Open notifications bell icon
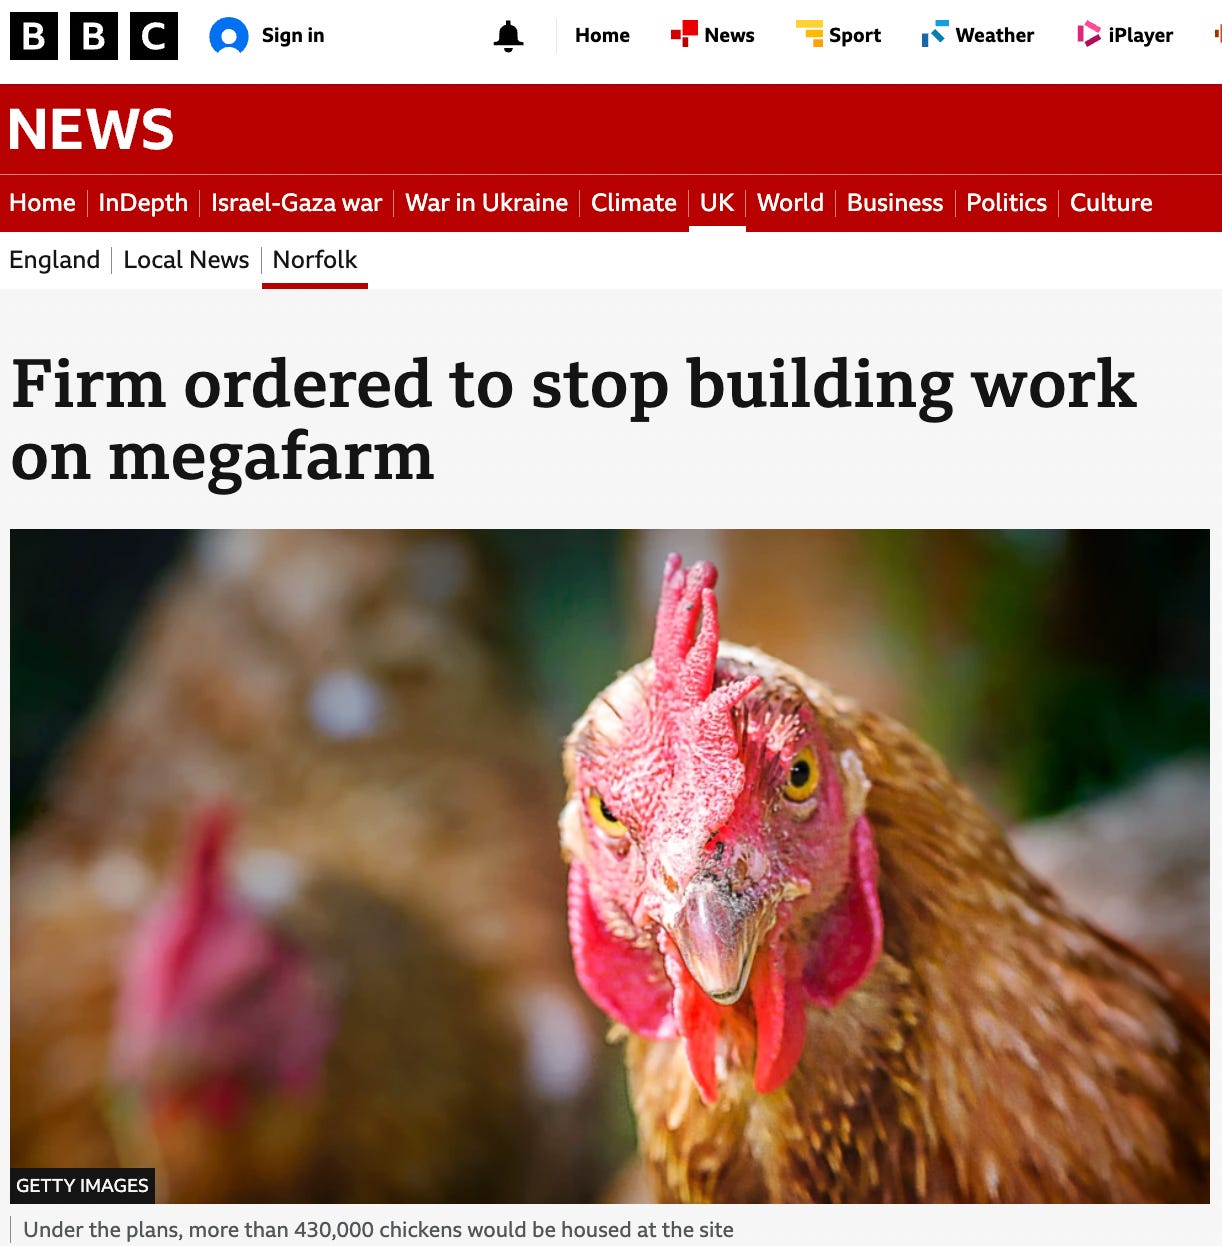 pyautogui.click(x=508, y=36)
